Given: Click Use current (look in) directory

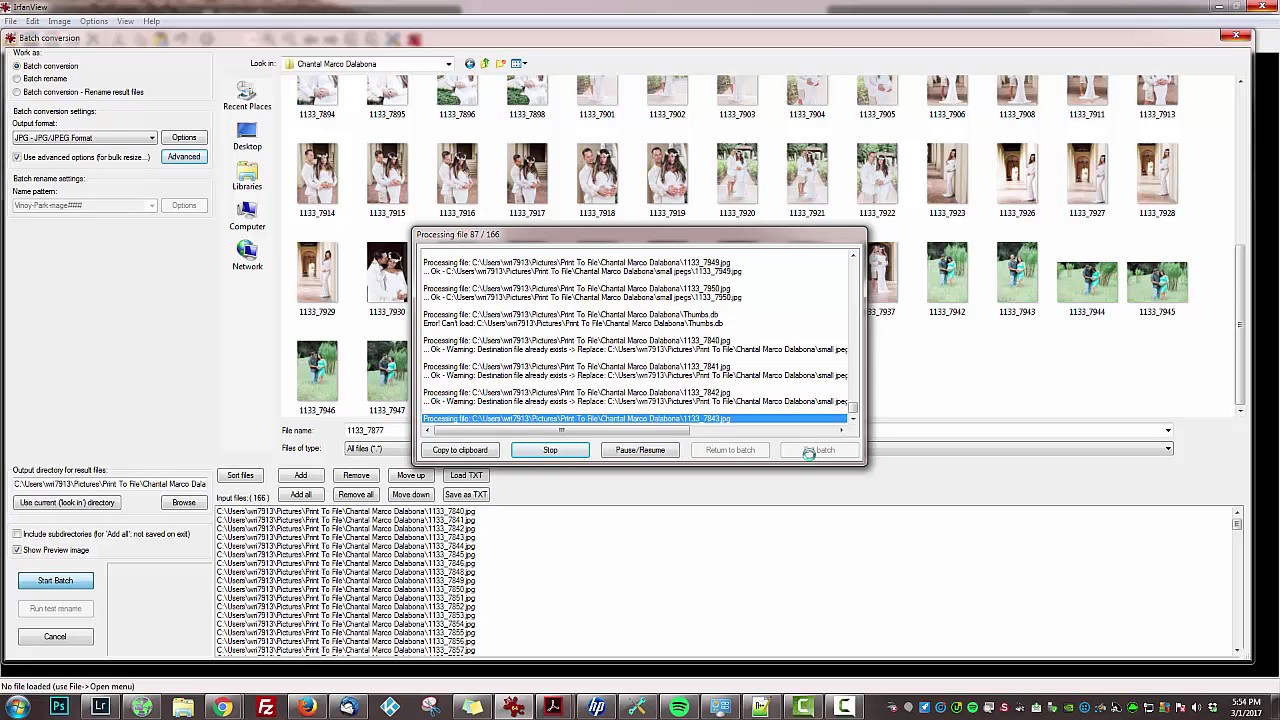Looking at the screenshot, I should [x=68, y=503].
